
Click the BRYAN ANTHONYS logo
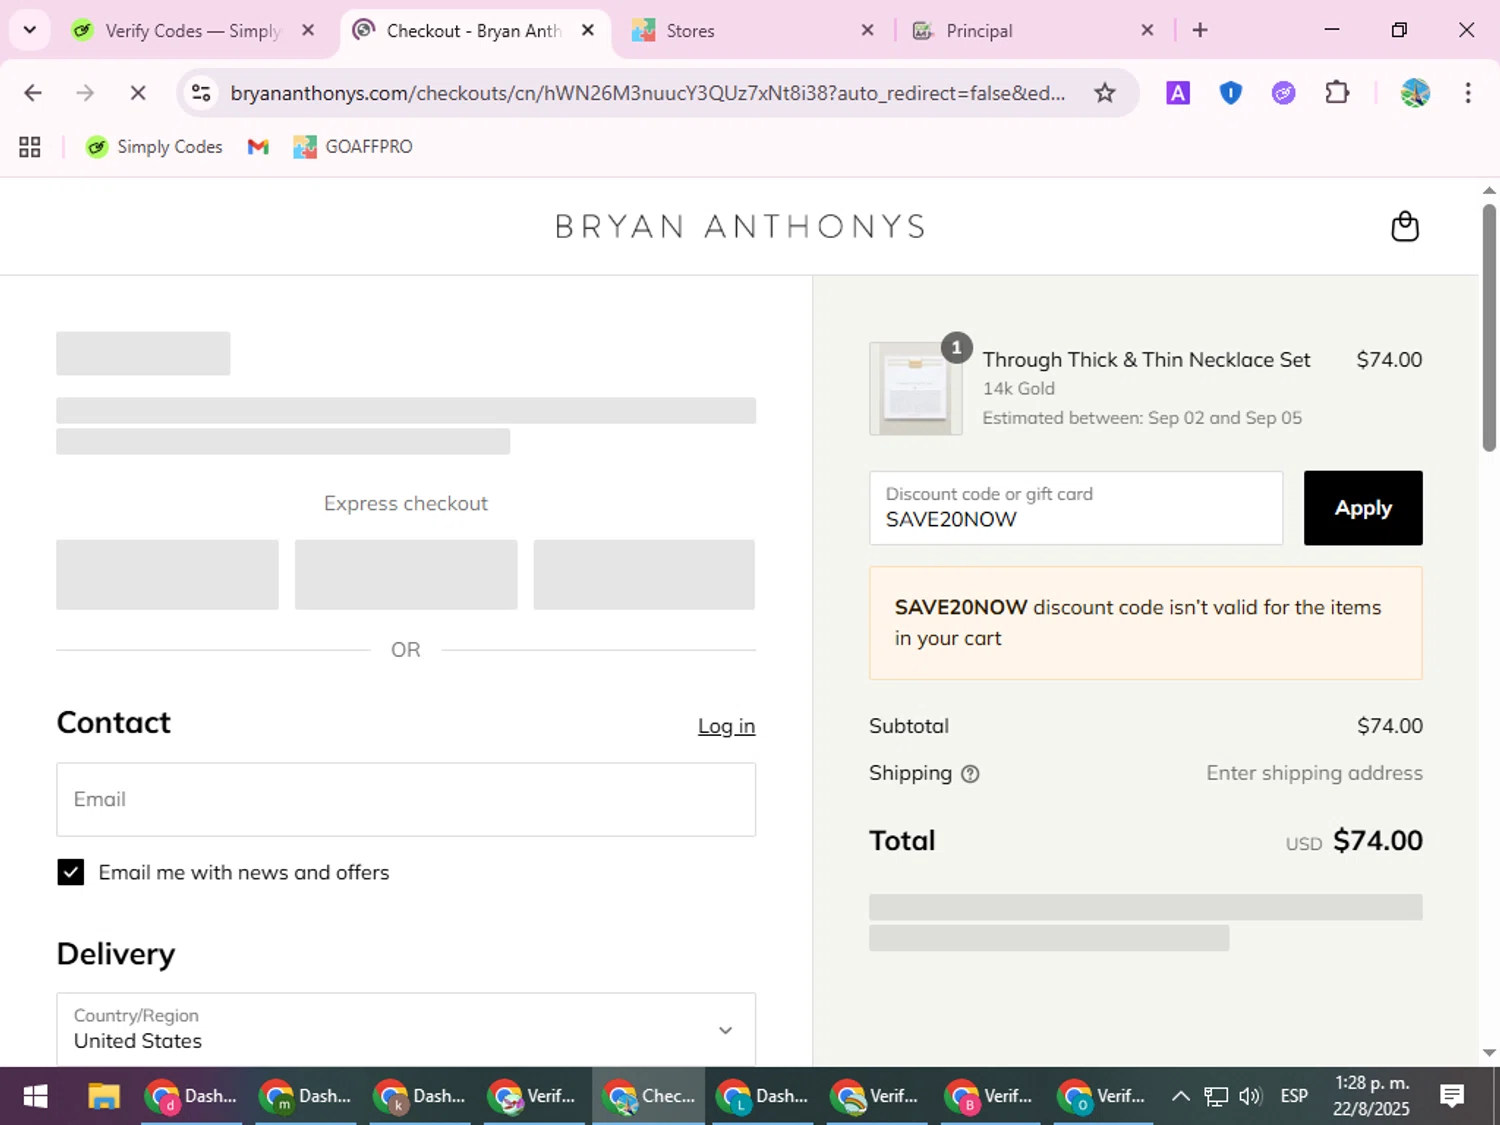(740, 227)
